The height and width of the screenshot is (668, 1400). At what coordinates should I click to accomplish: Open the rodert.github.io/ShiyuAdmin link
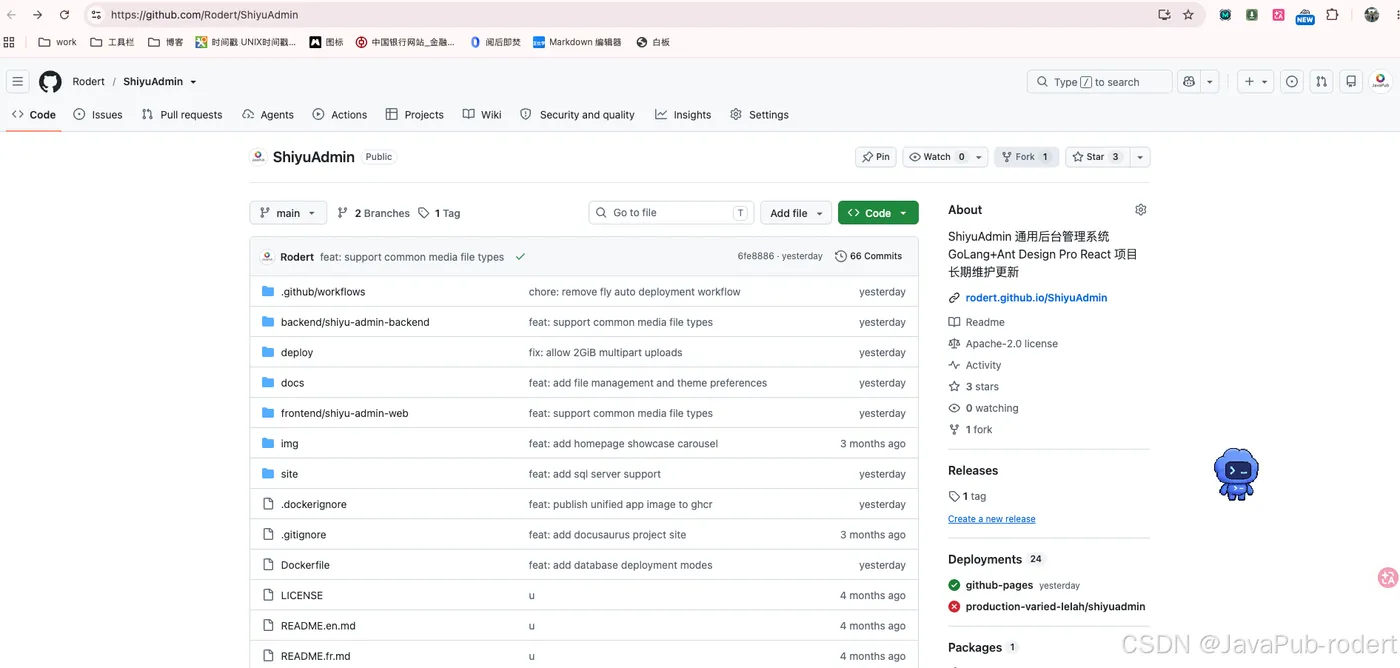[1036, 298]
